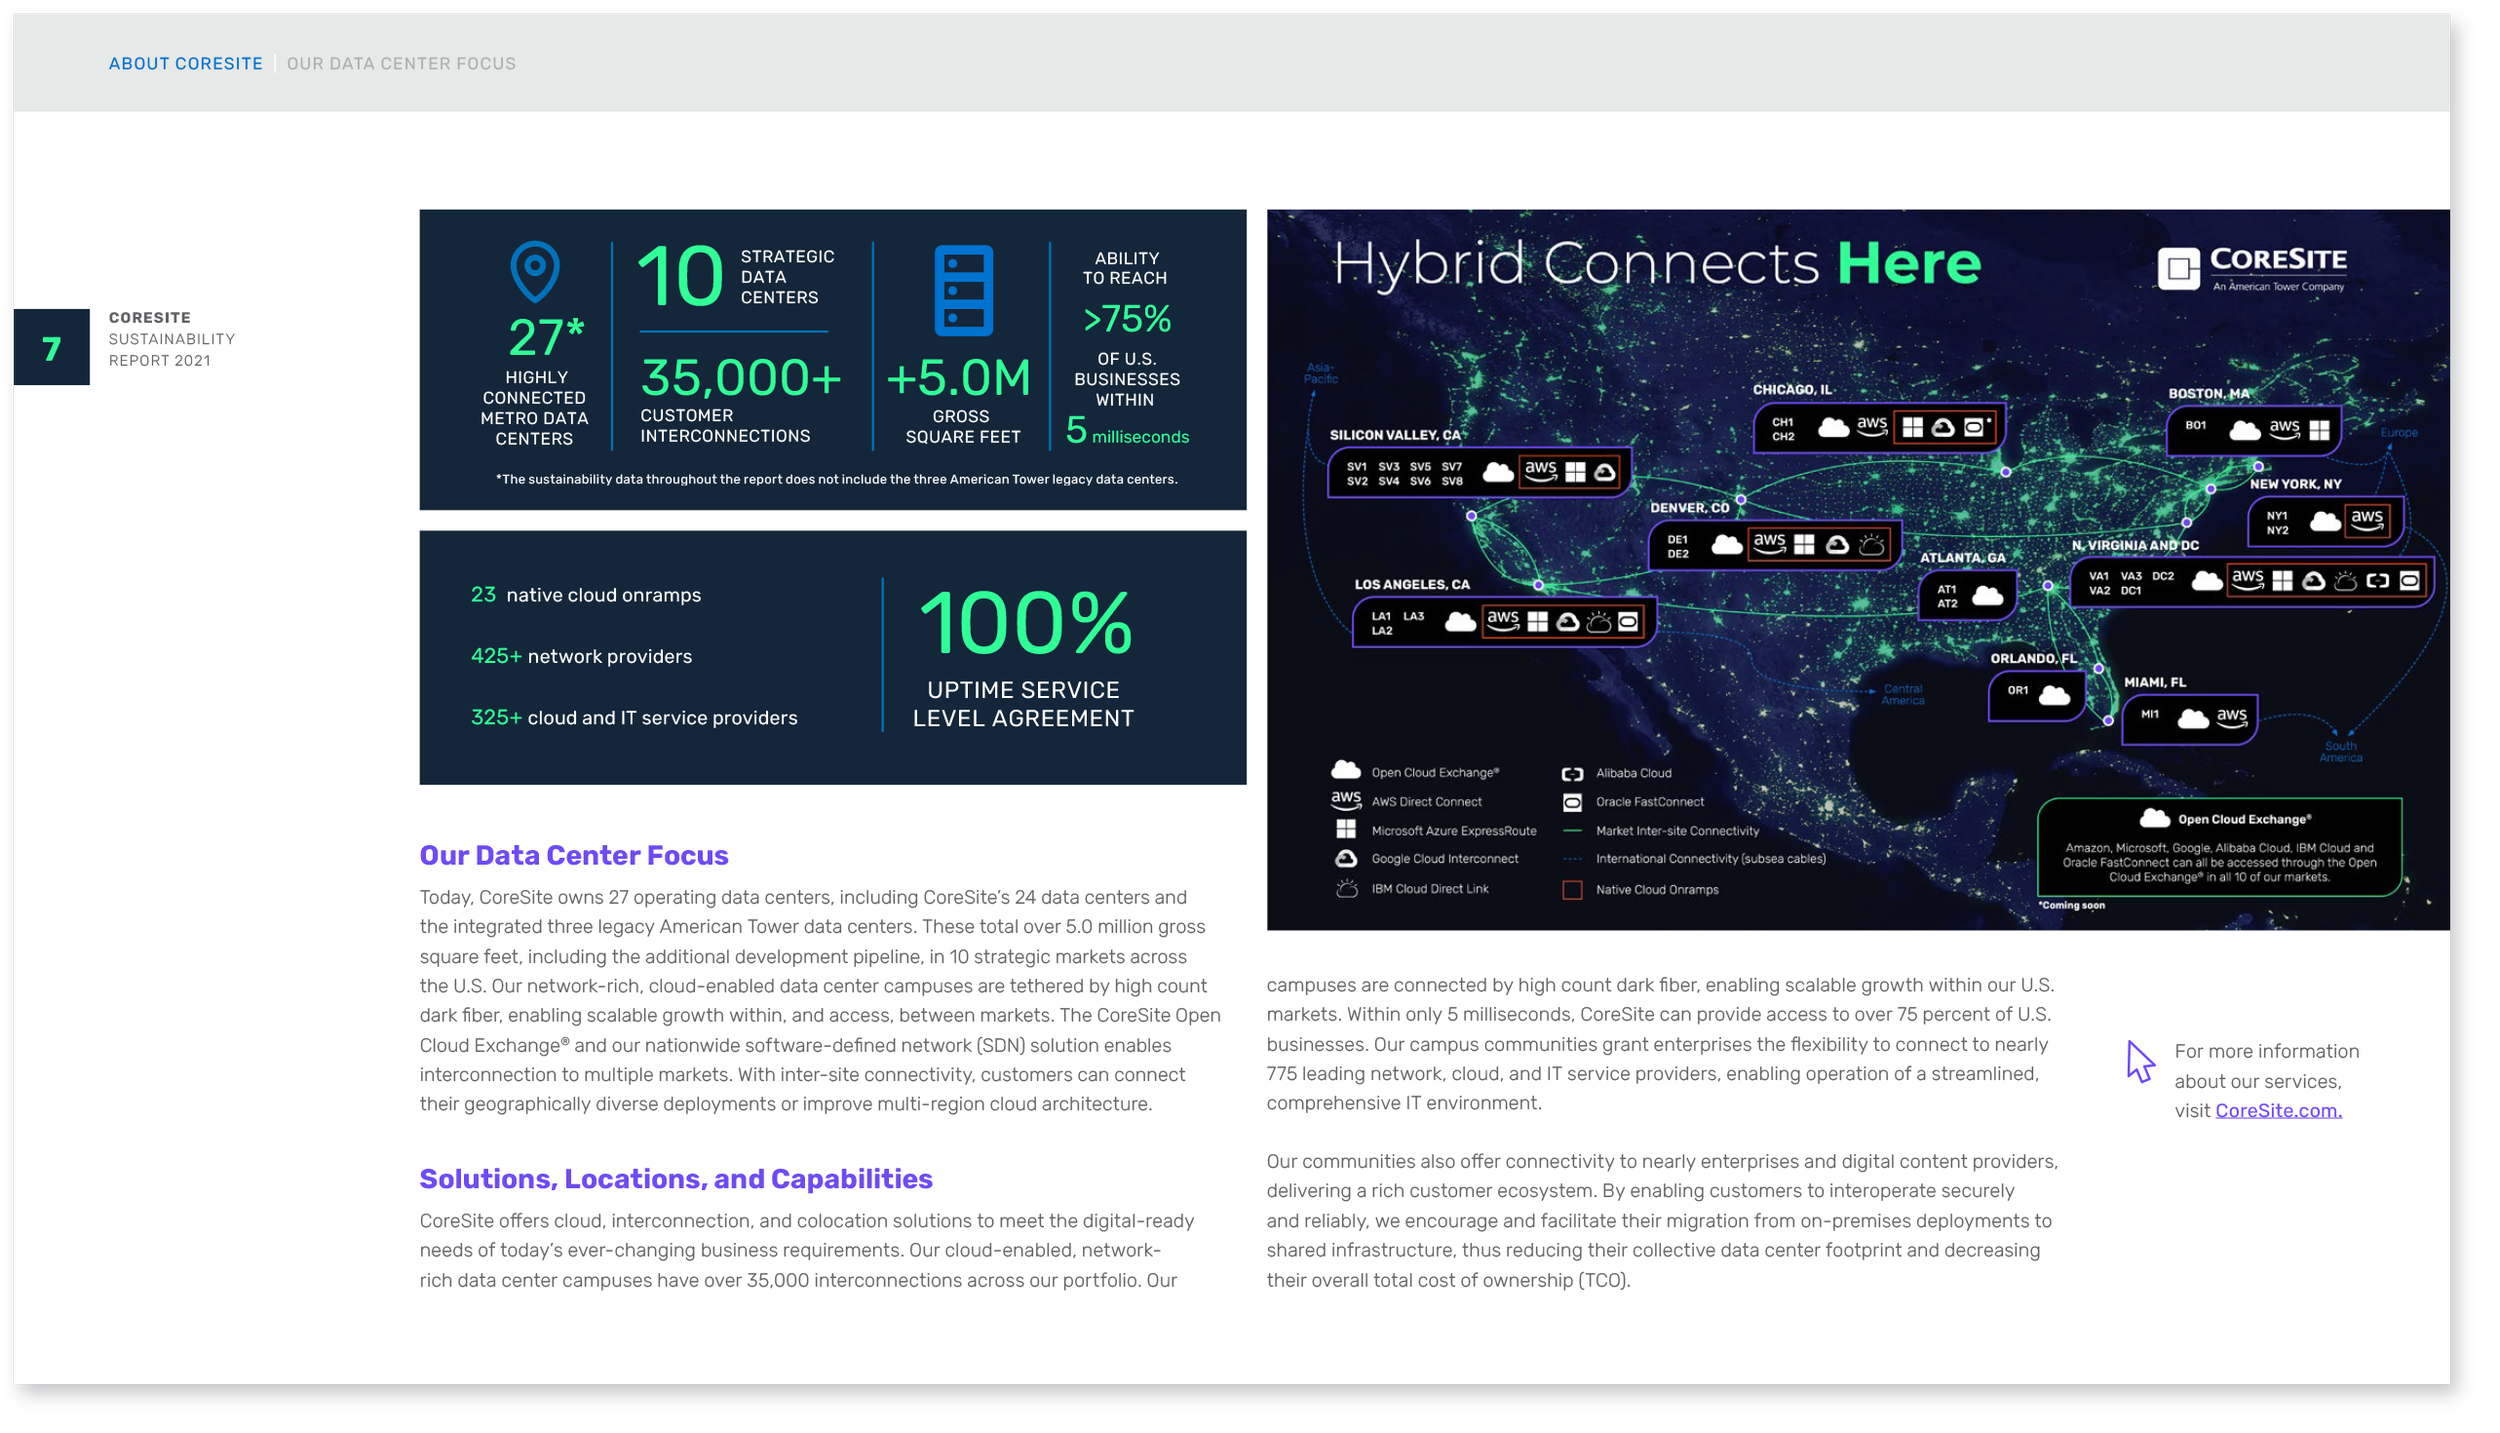2500x1433 pixels.
Task: Click the 'Our Data Center Focus' heading
Action: pyautogui.click(x=574, y=855)
